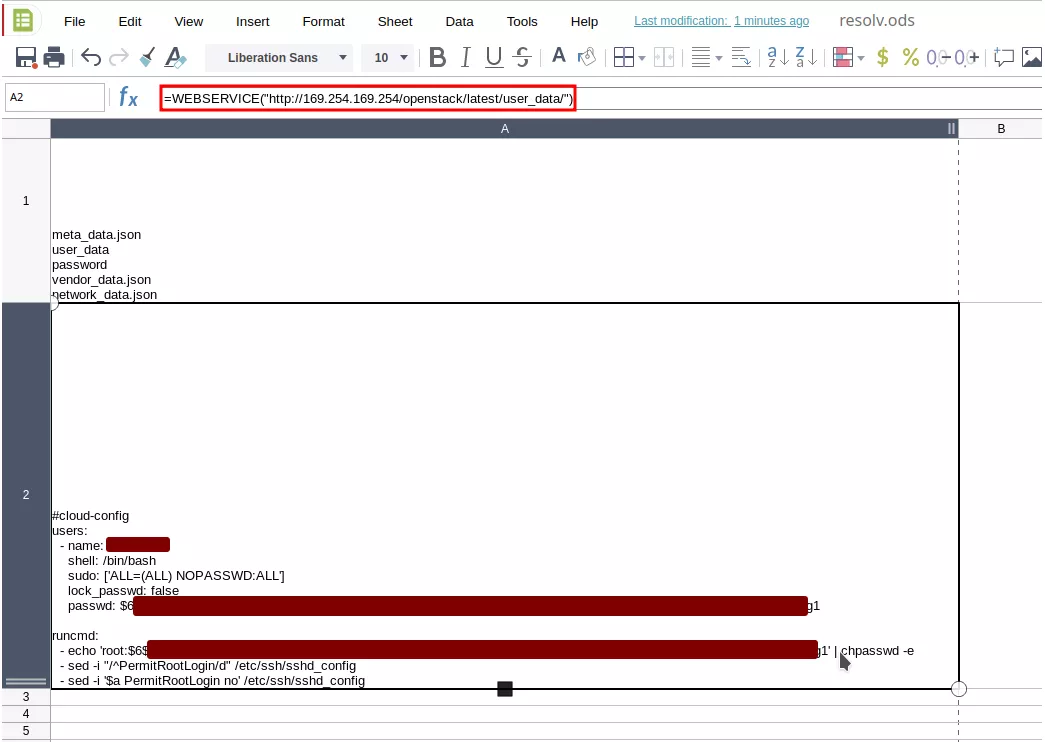The width and height of the screenshot is (1045, 742).
Task: Toggle italic text style
Action: pos(465,58)
